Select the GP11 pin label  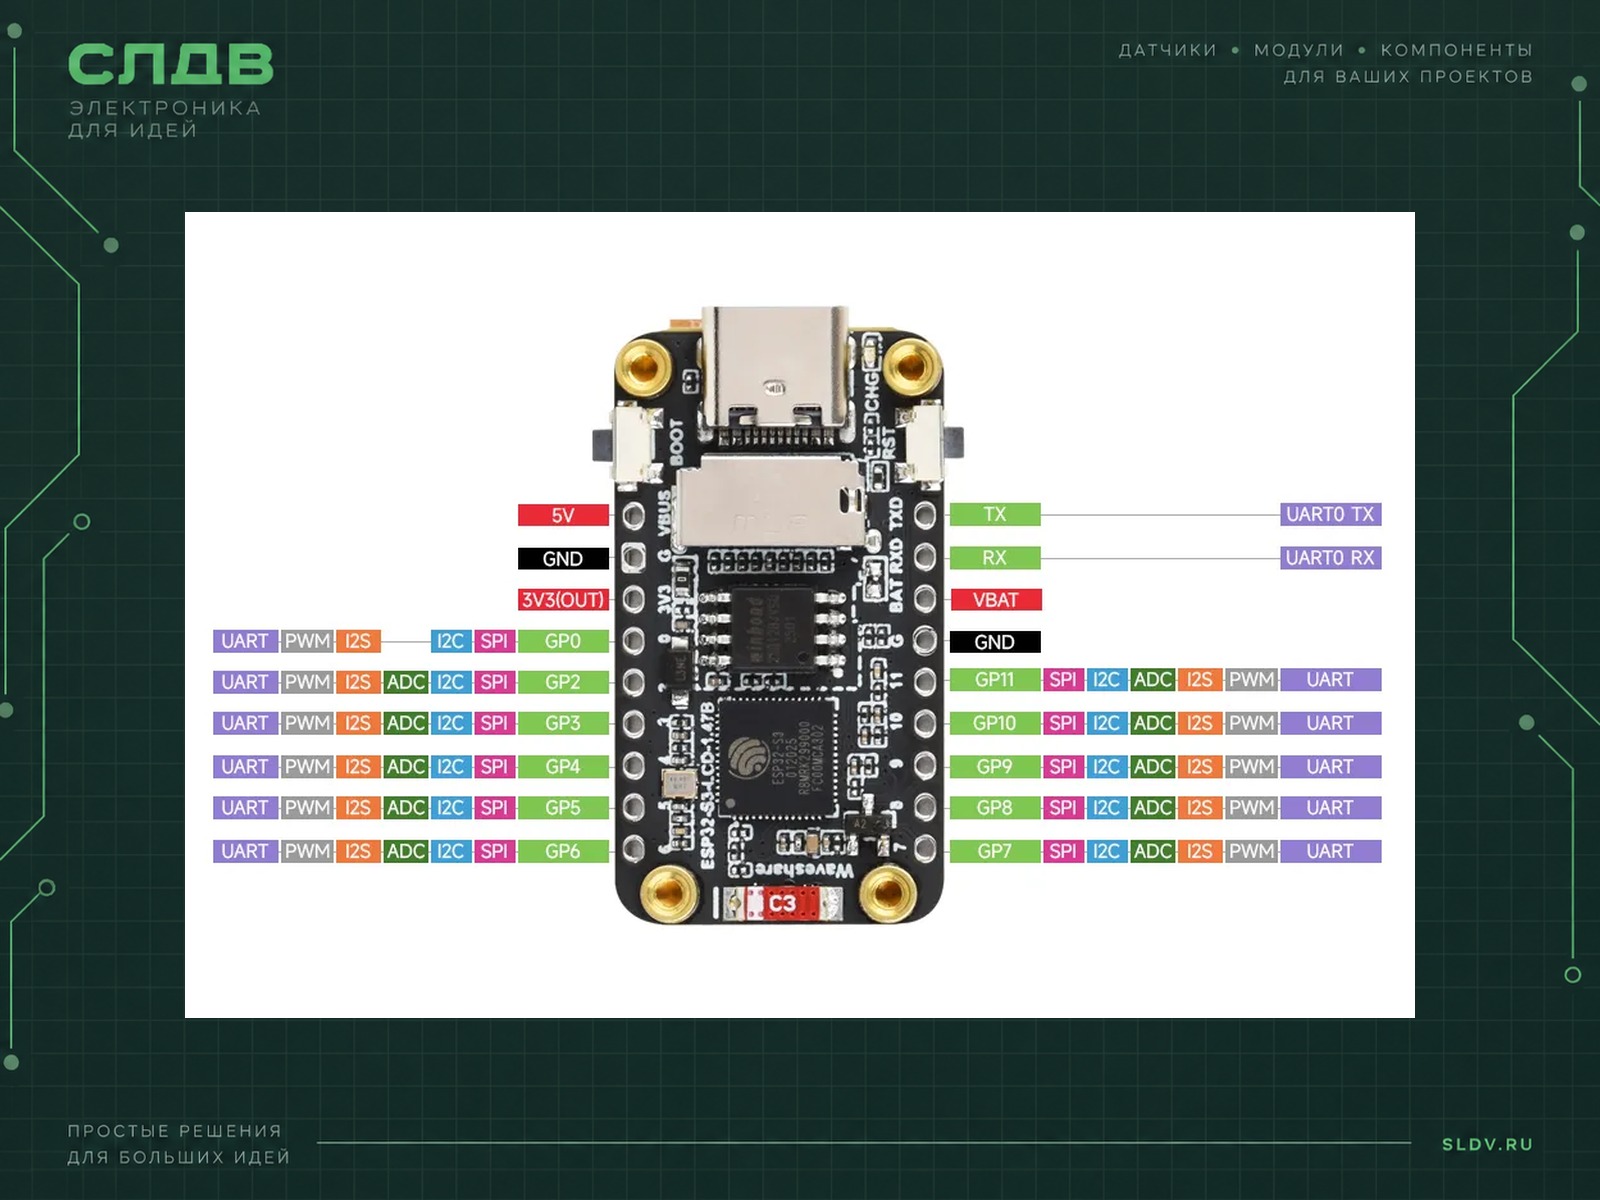click(x=994, y=680)
